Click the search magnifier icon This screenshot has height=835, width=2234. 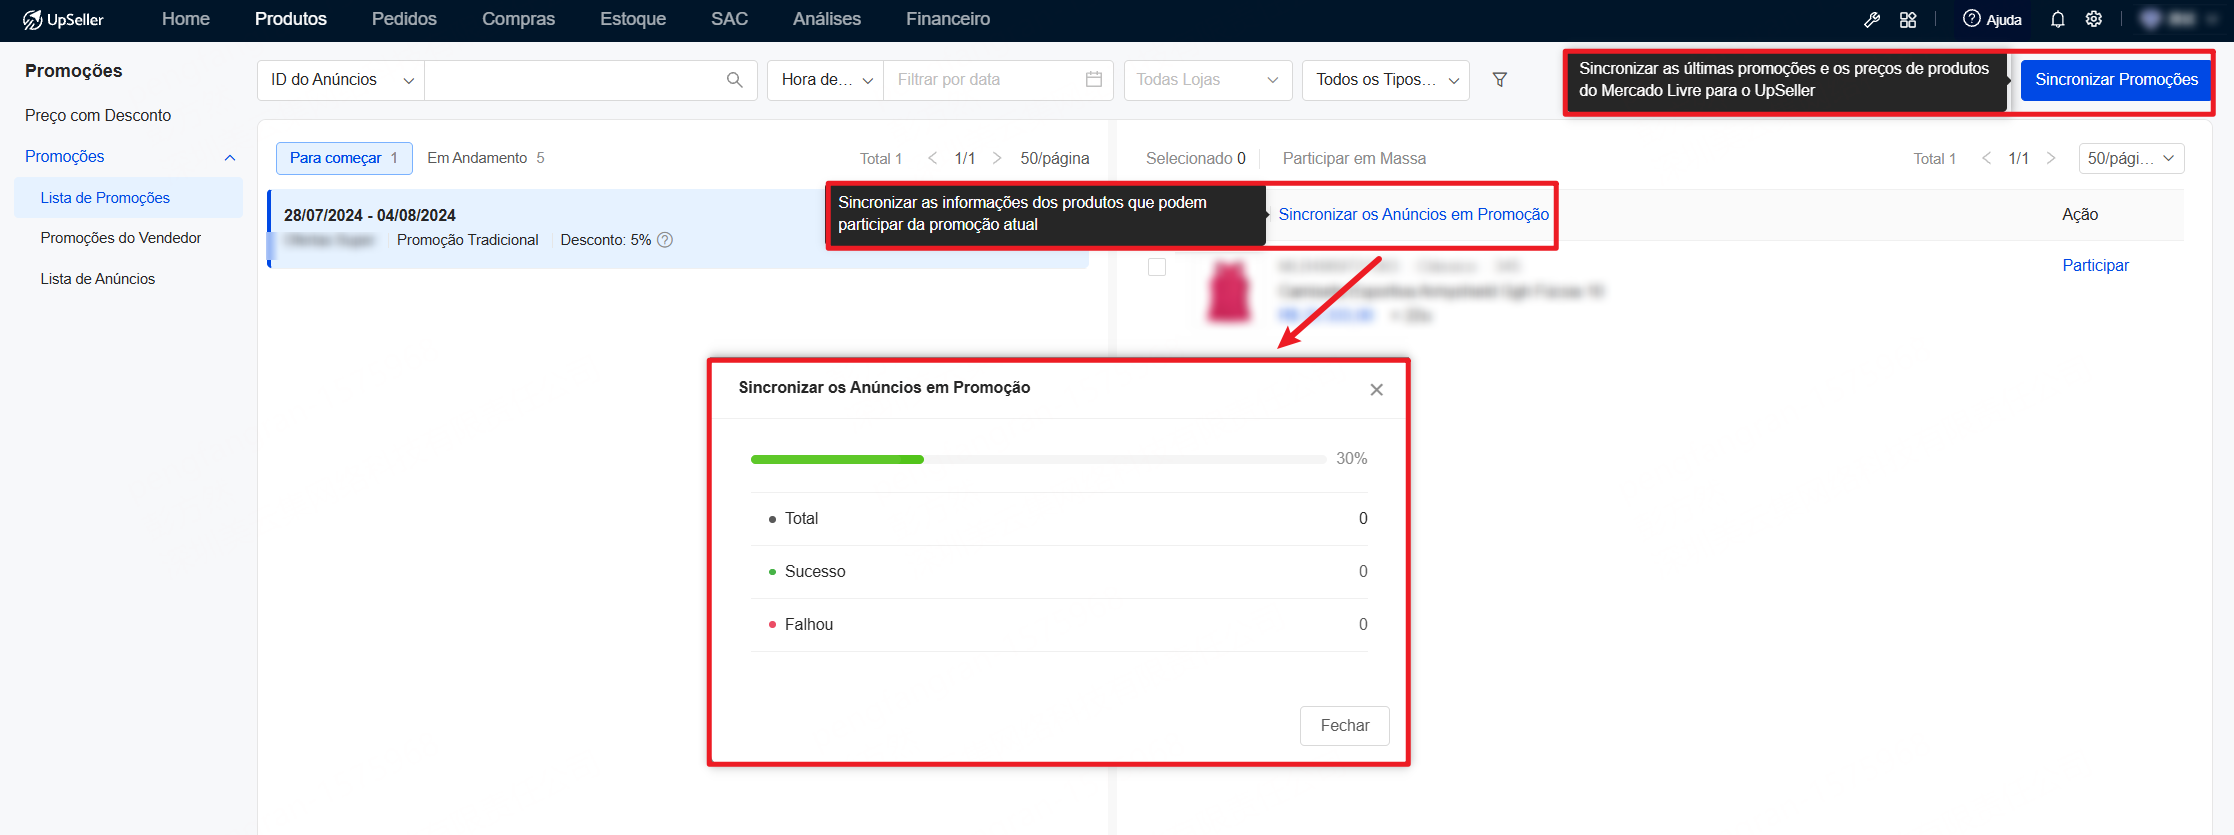(x=734, y=80)
